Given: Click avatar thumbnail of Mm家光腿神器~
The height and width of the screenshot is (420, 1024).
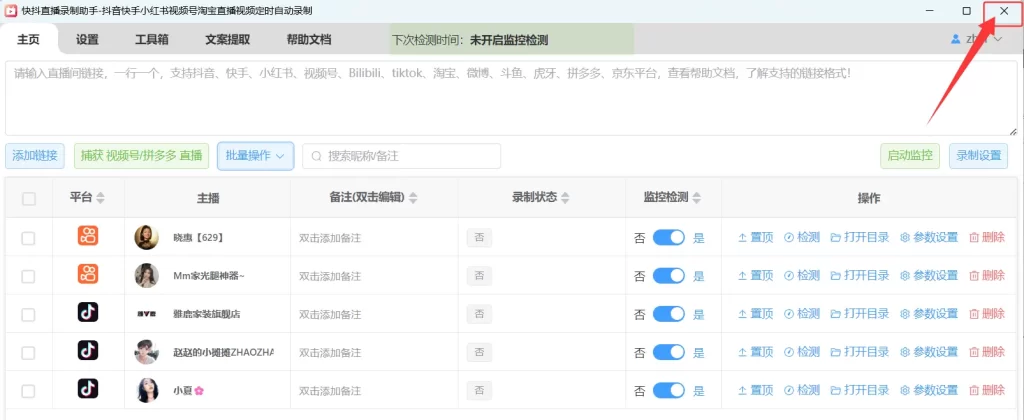Looking at the screenshot, I should [x=147, y=276].
